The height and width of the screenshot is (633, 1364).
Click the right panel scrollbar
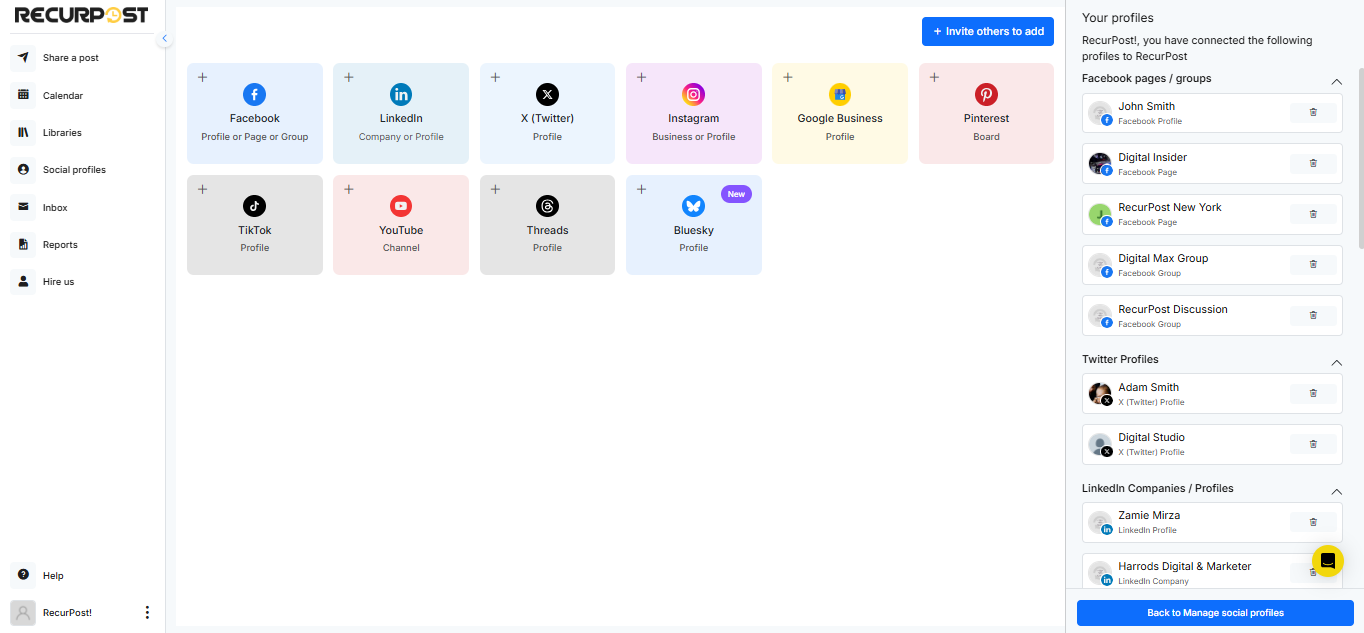tap(1360, 158)
